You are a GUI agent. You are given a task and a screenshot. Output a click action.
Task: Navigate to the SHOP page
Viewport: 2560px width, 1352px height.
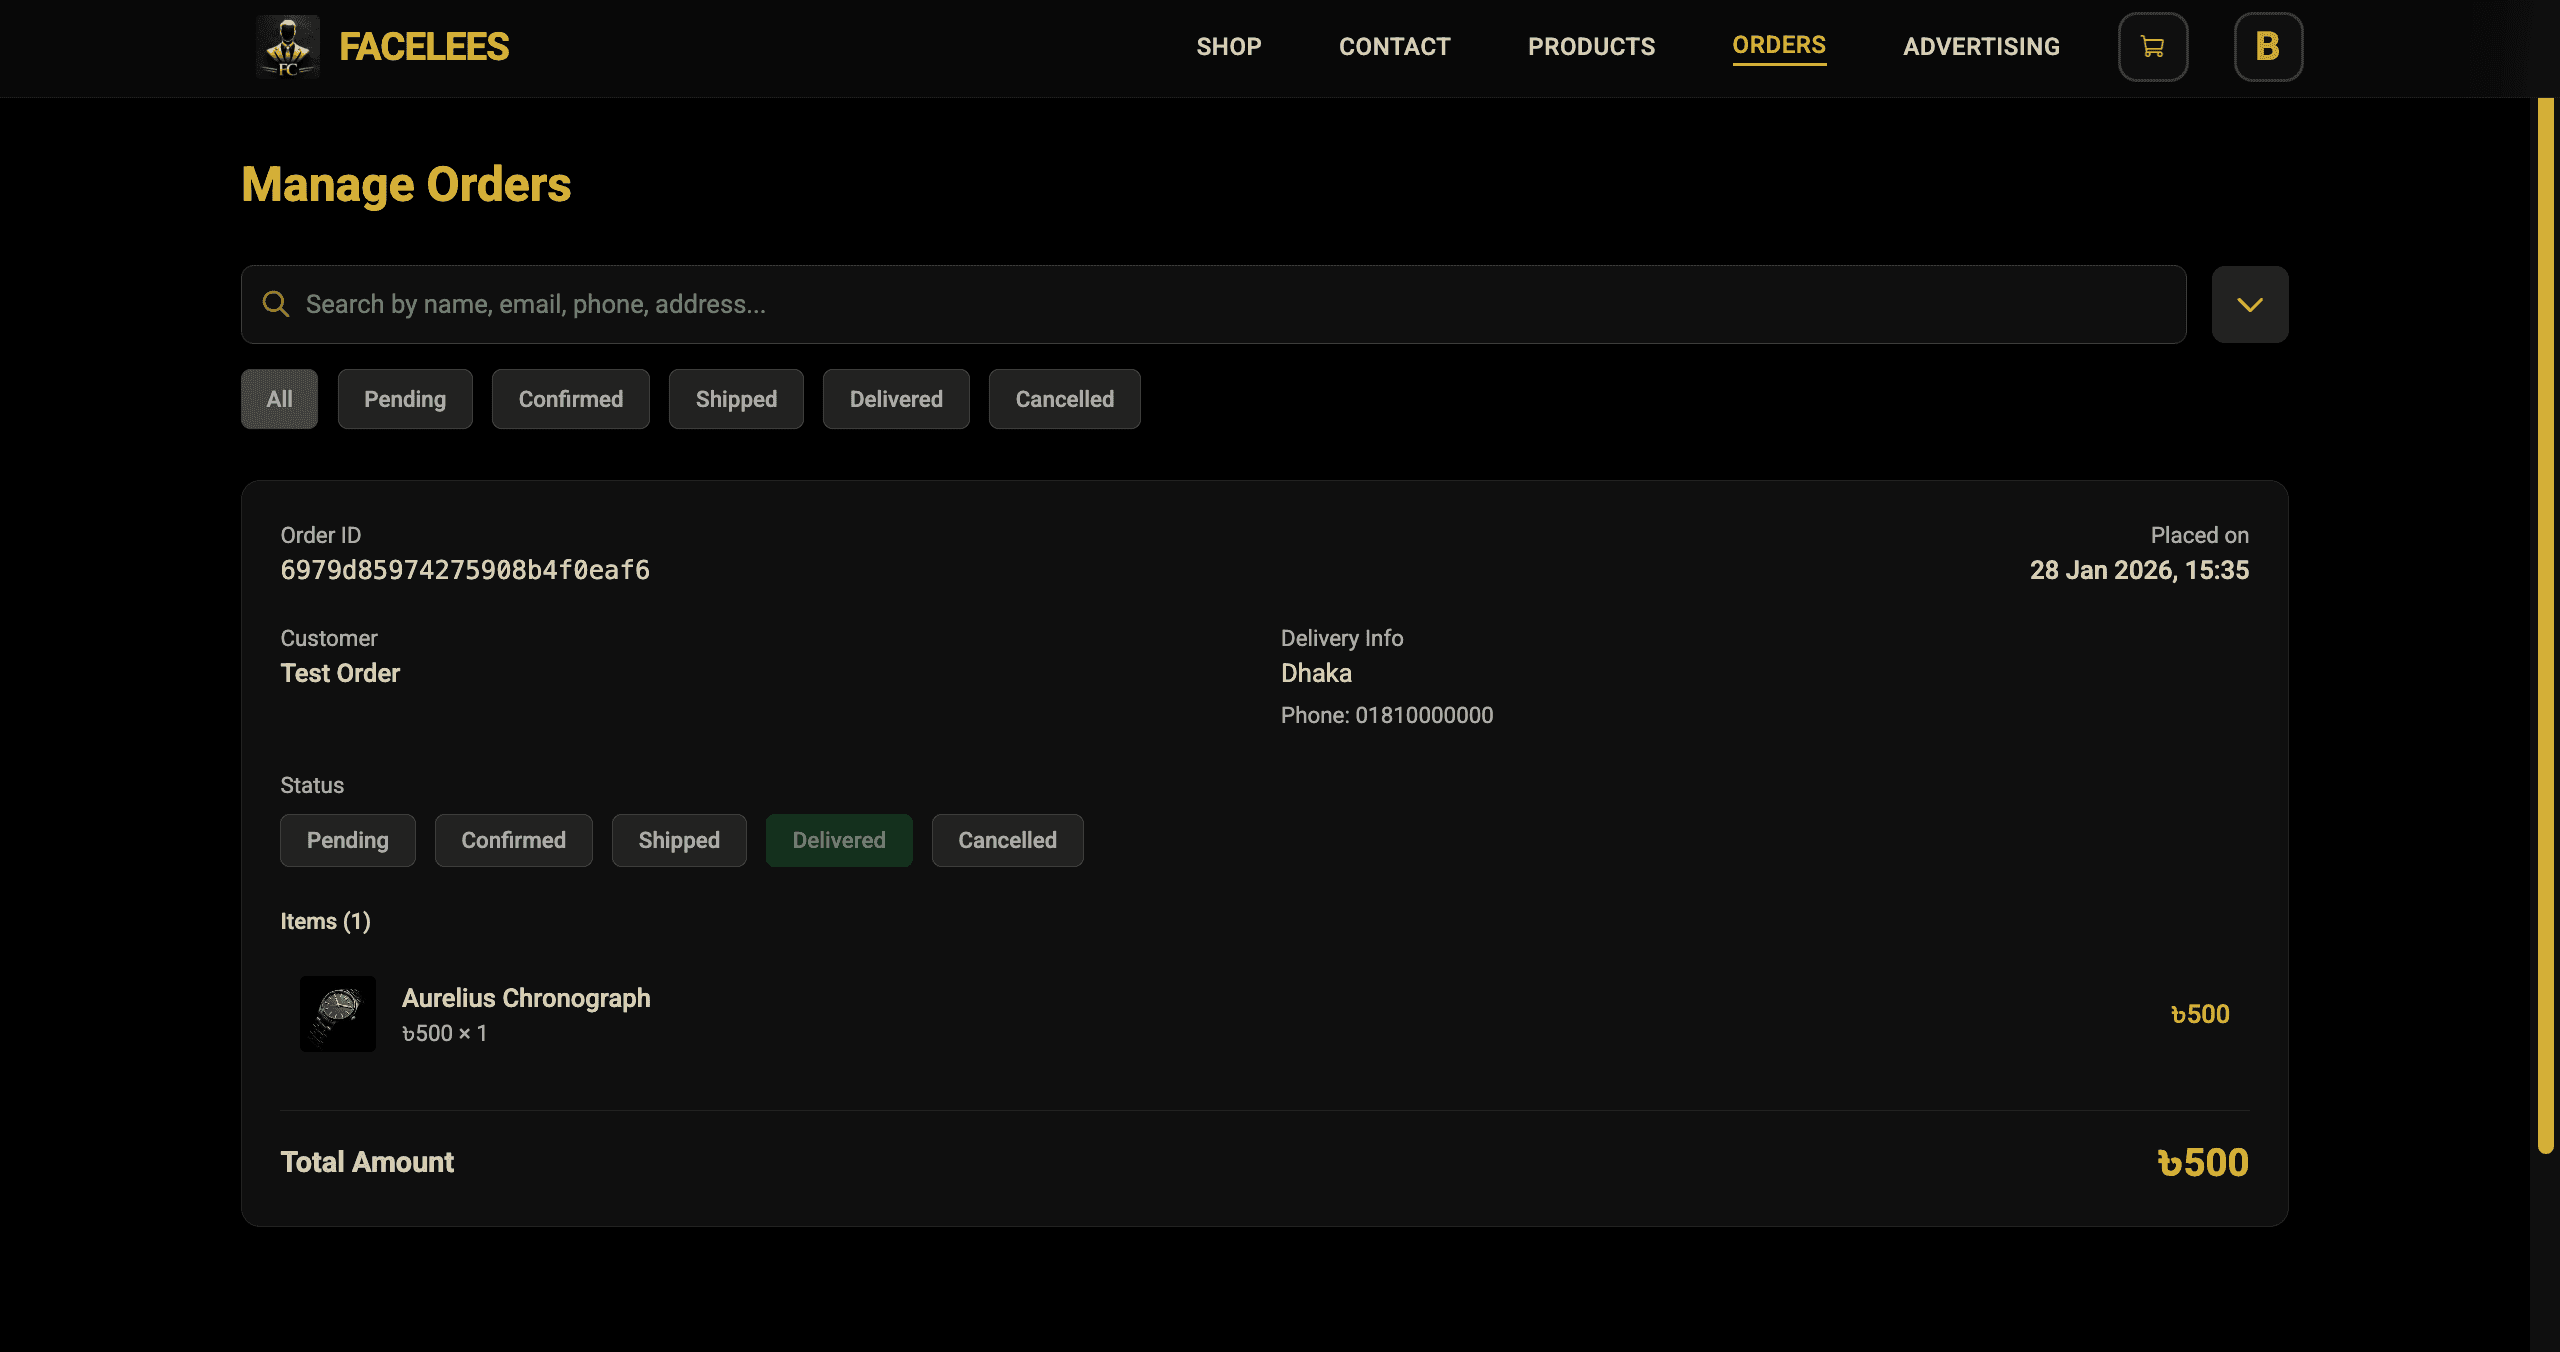coord(1229,46)
